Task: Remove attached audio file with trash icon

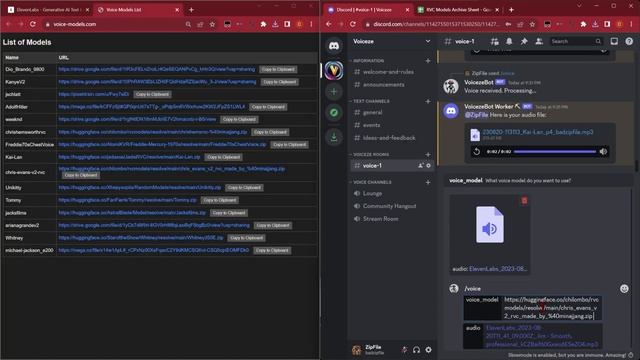Action: (524, 200)
